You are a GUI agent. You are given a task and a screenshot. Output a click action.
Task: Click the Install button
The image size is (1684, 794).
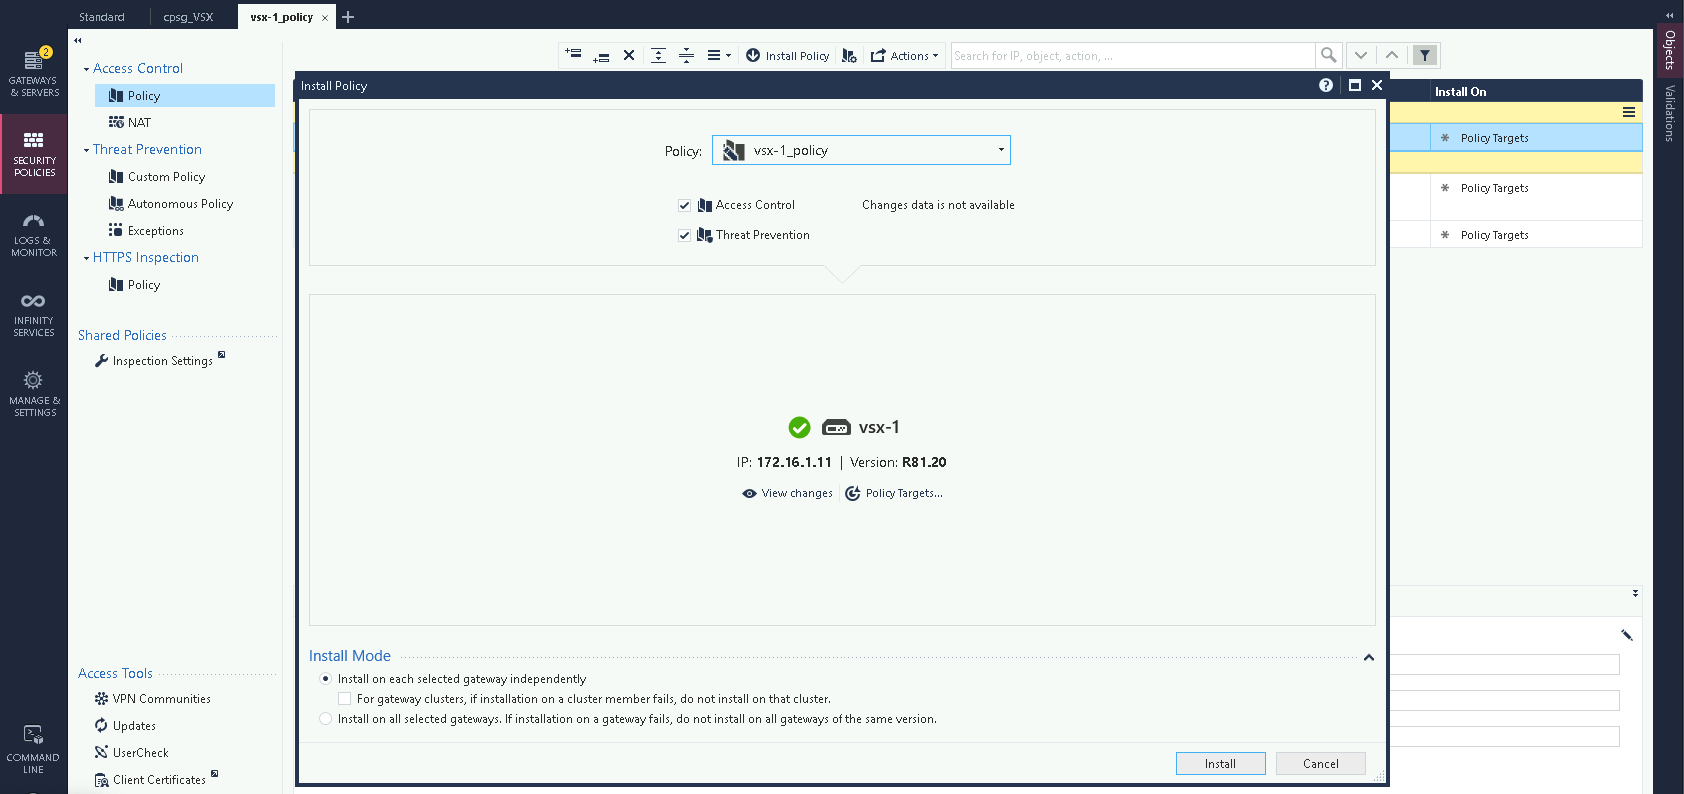coord(1220,764)
